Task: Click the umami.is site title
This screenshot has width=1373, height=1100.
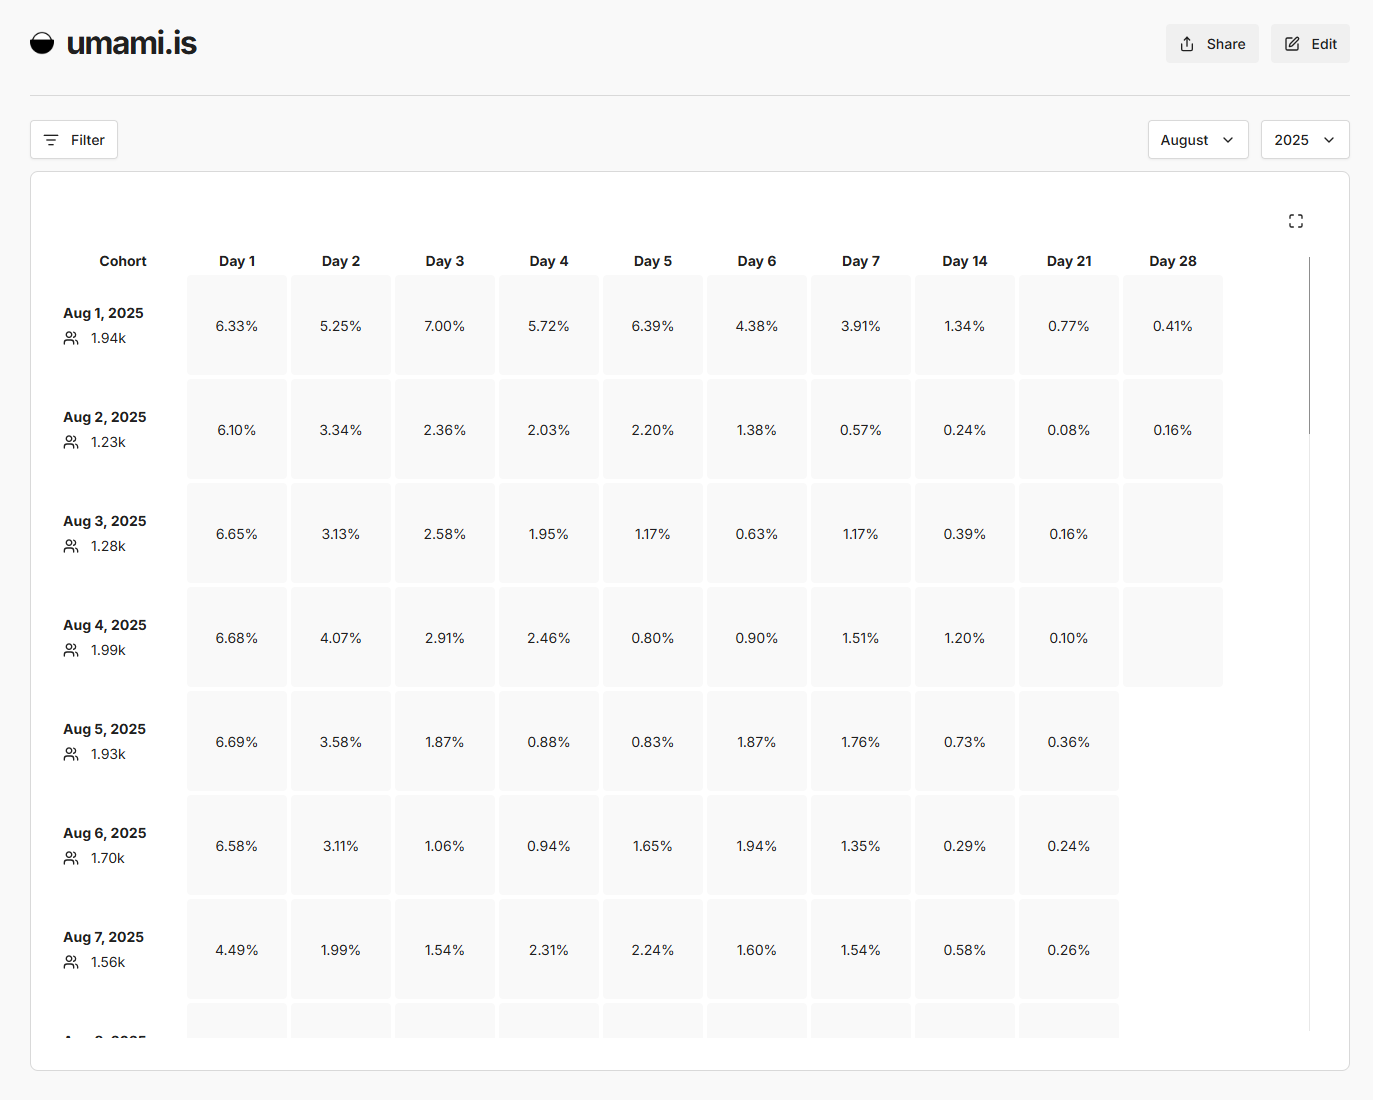Action: [x=131, y=43]
